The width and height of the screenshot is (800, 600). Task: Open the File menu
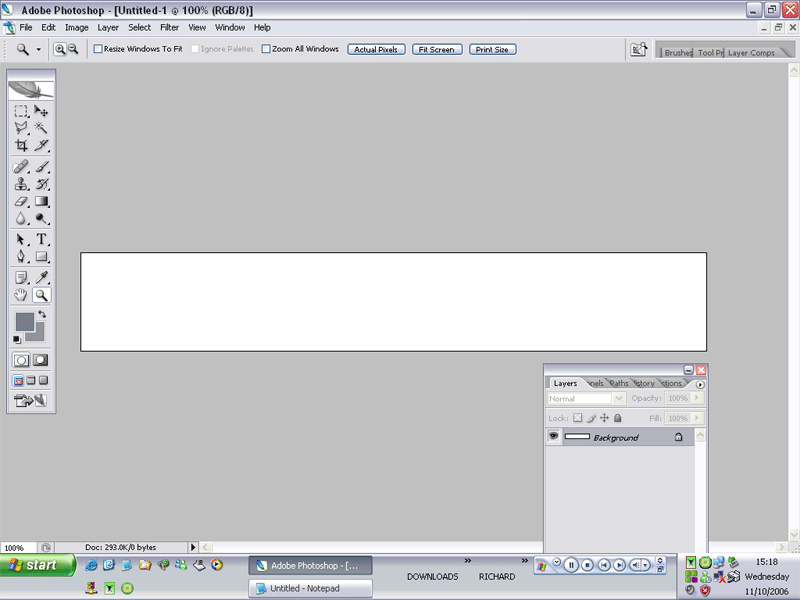point(26,28)
